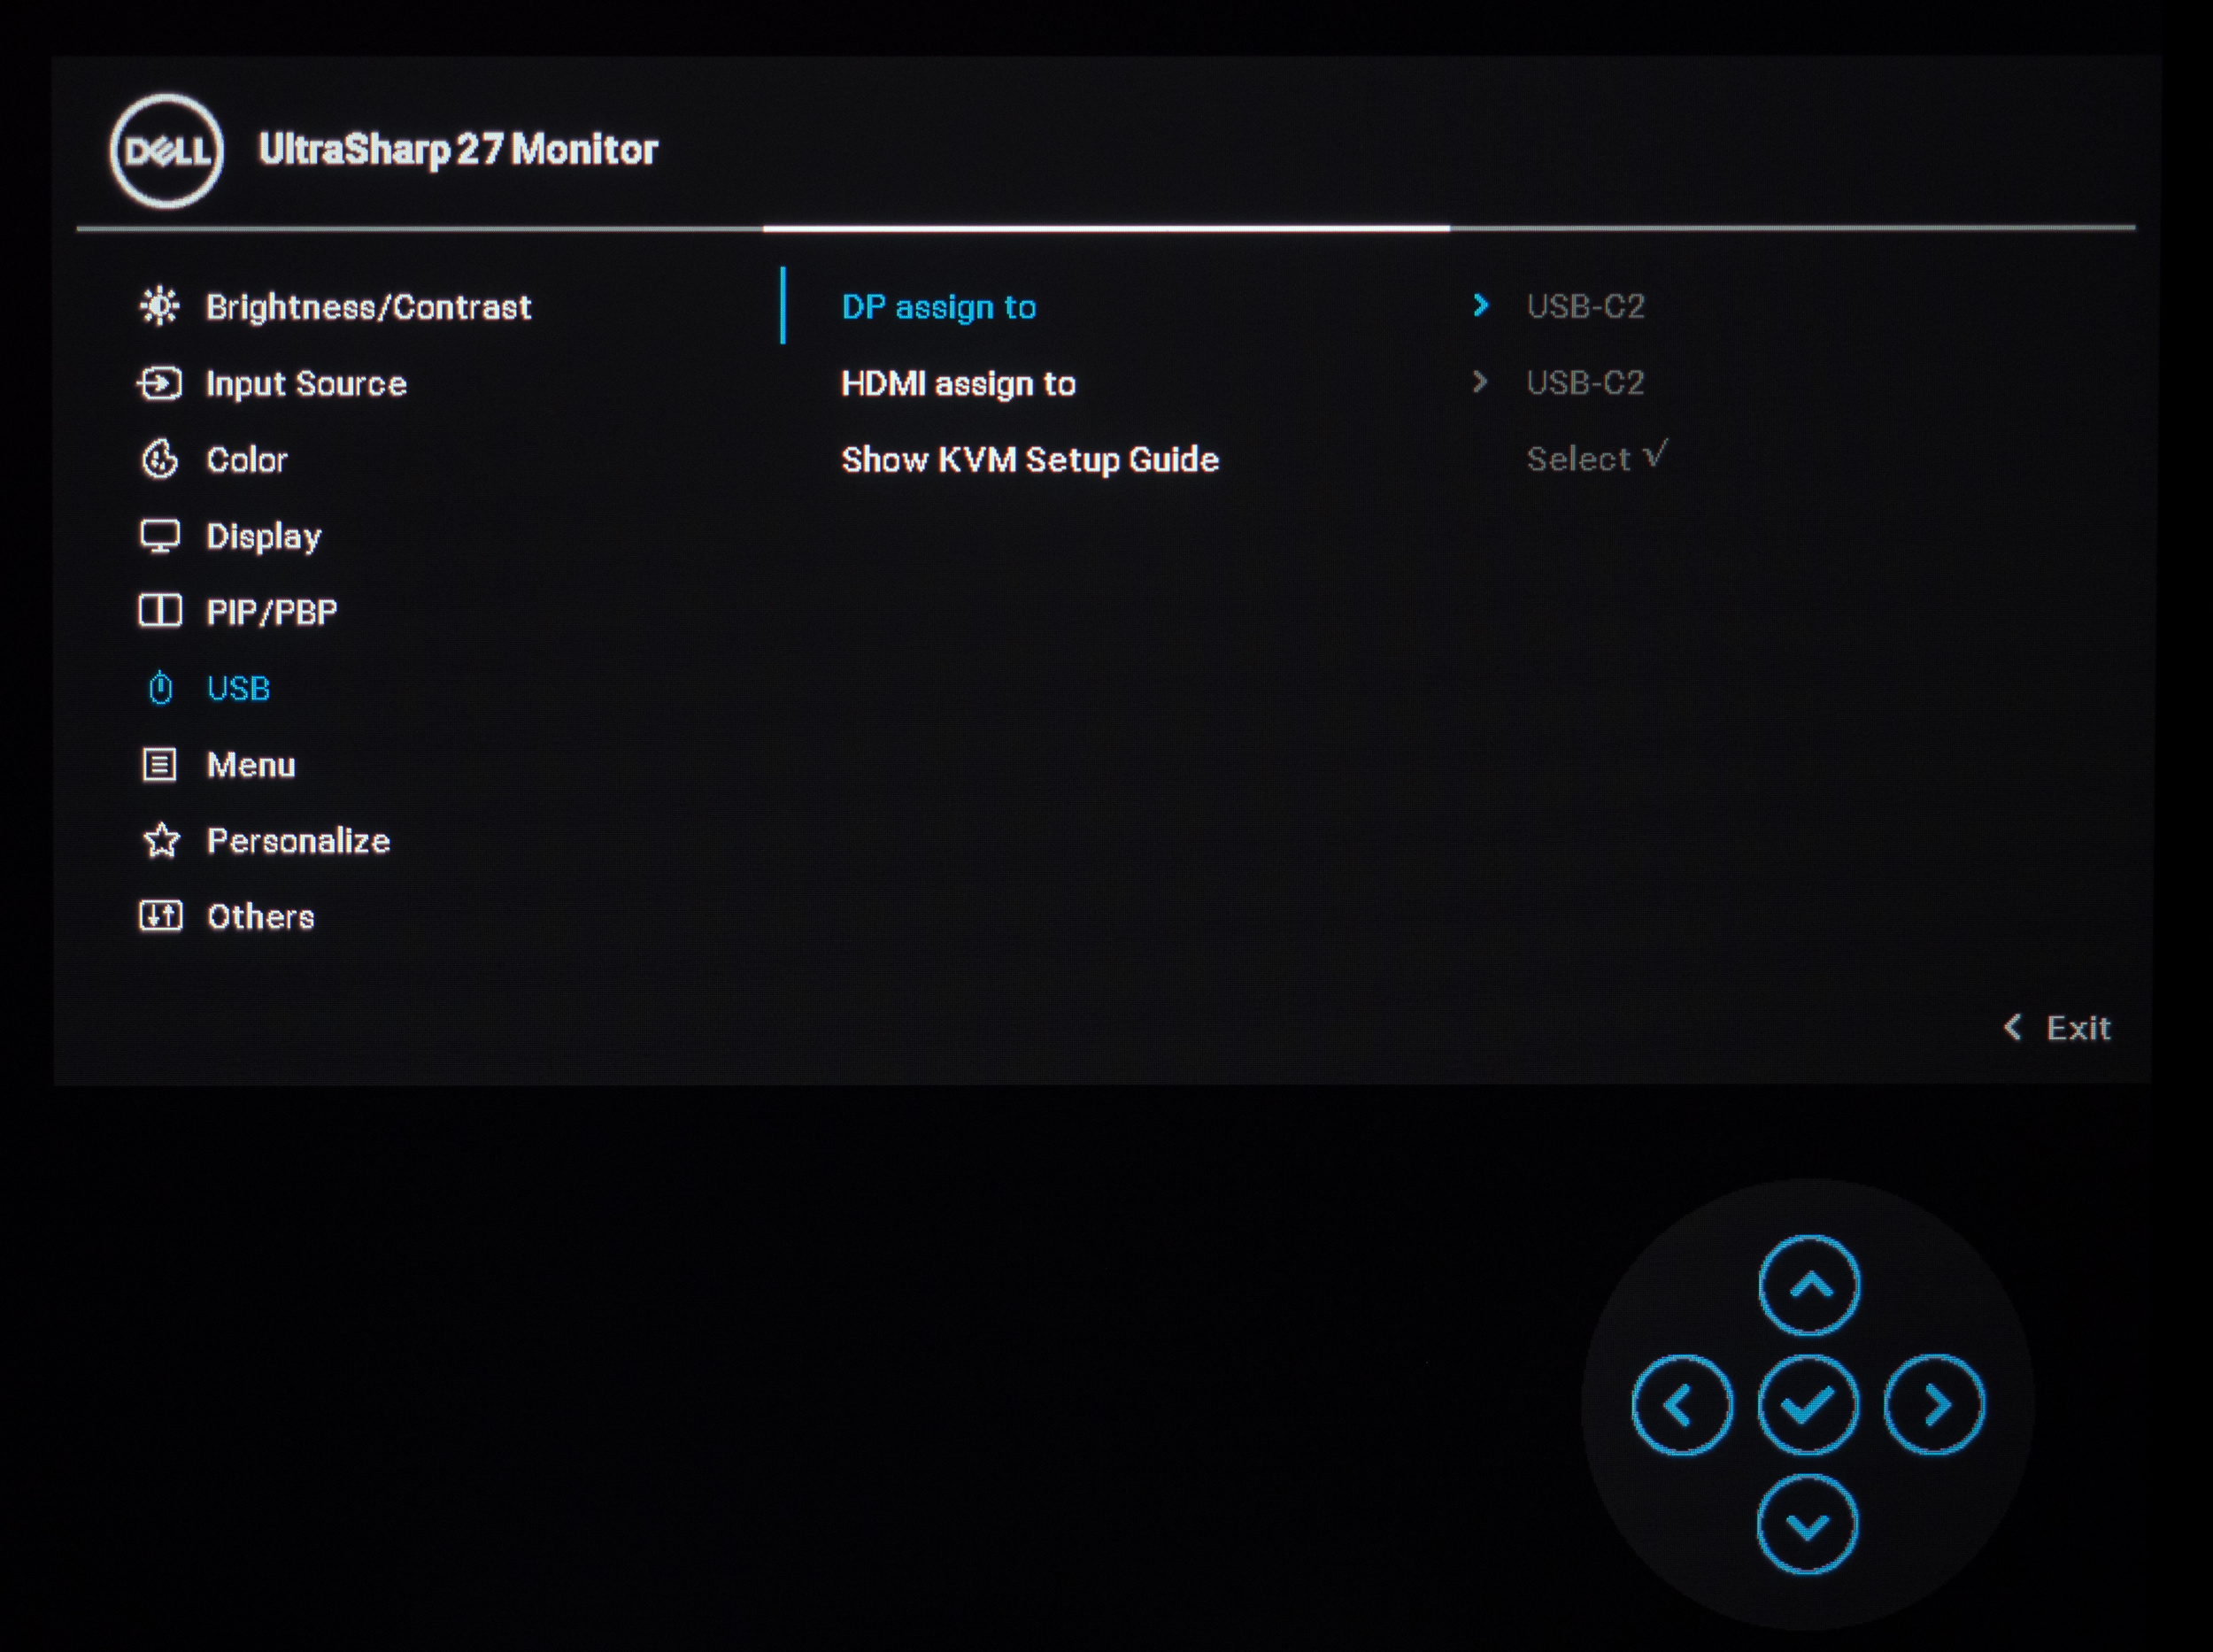Click the Personalize star icon
The height and width of the screenshot is (1652, 2213).
tap(161, 841)
